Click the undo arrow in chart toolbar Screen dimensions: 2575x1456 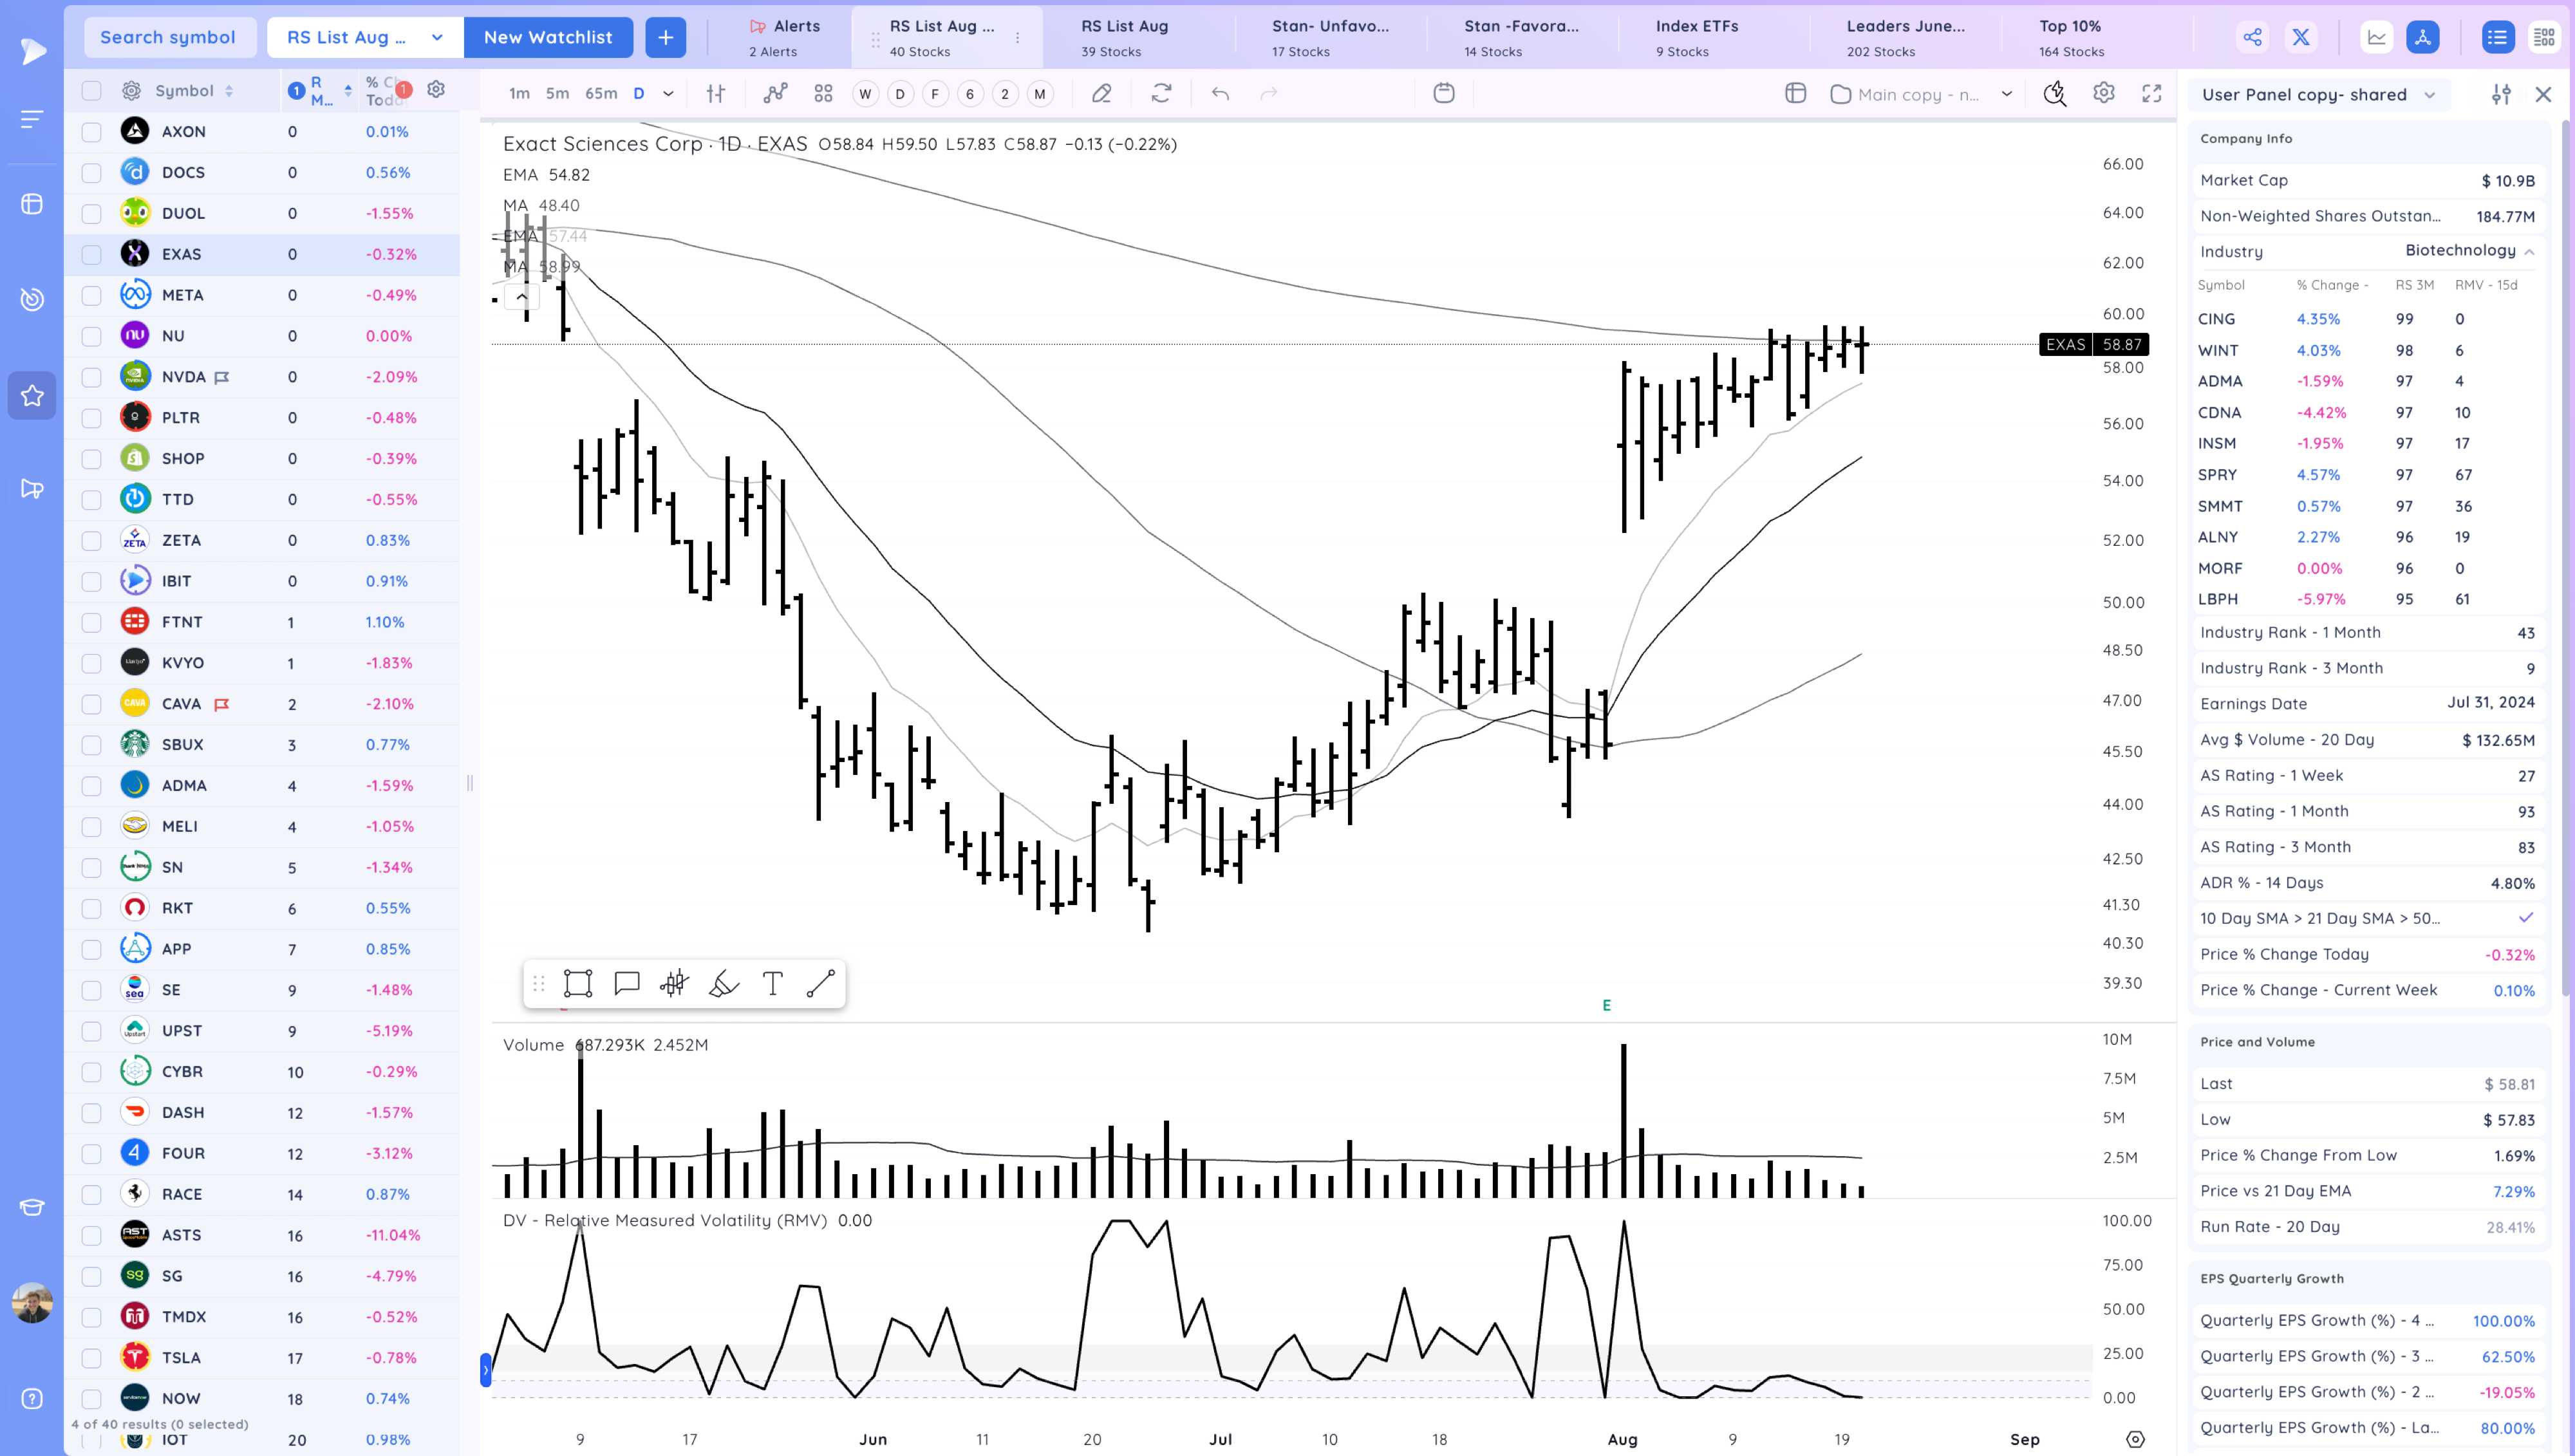(x=1220, y=94)
